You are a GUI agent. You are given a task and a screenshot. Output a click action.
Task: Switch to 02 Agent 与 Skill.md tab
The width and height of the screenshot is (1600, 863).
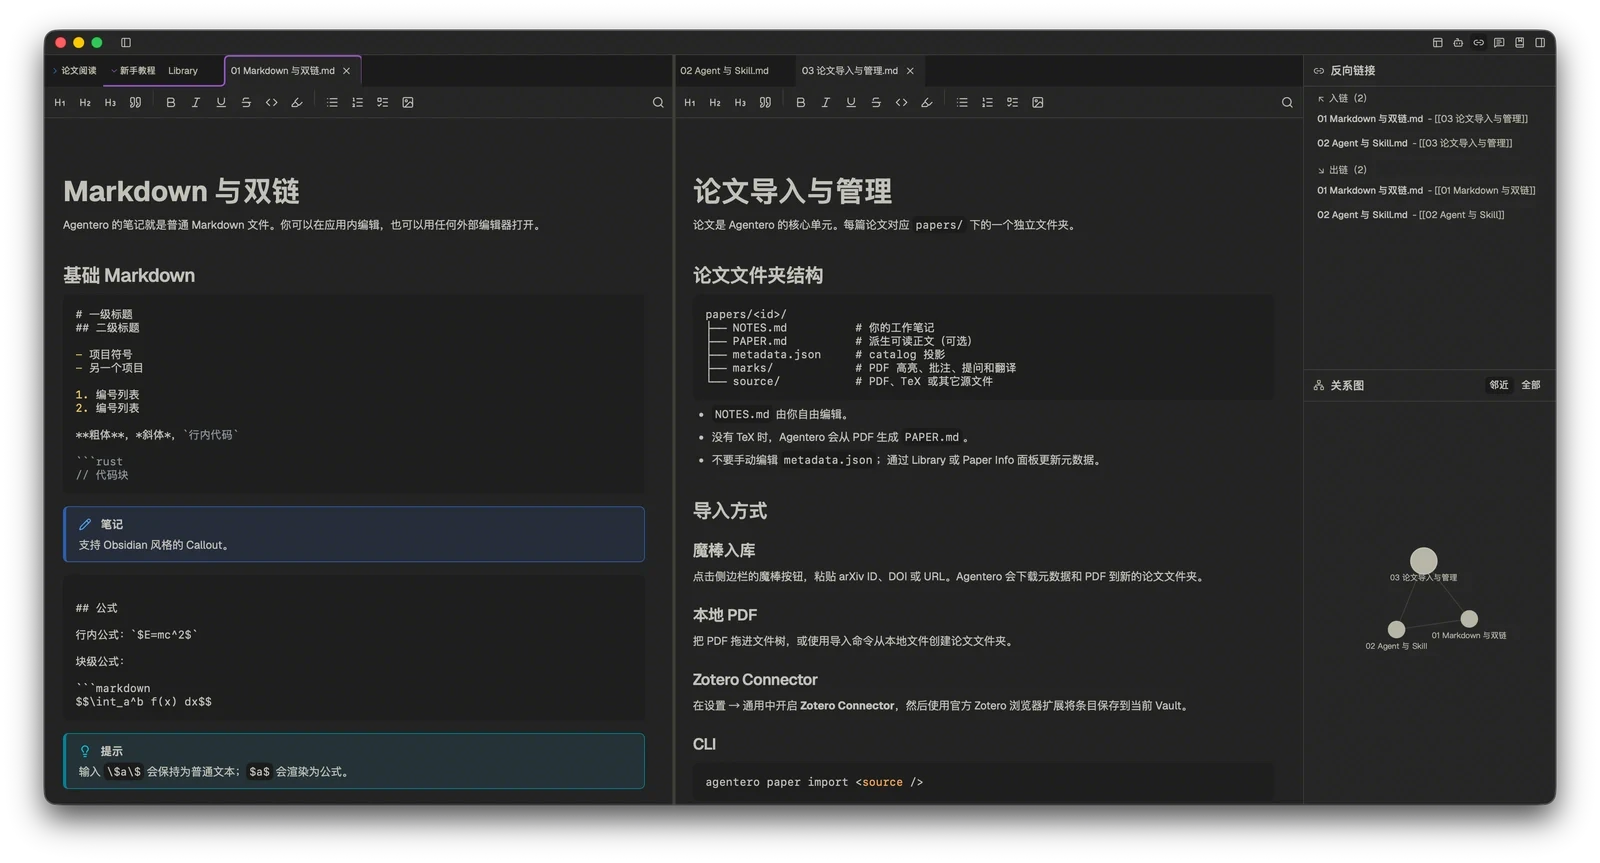[x=724, y=71]
